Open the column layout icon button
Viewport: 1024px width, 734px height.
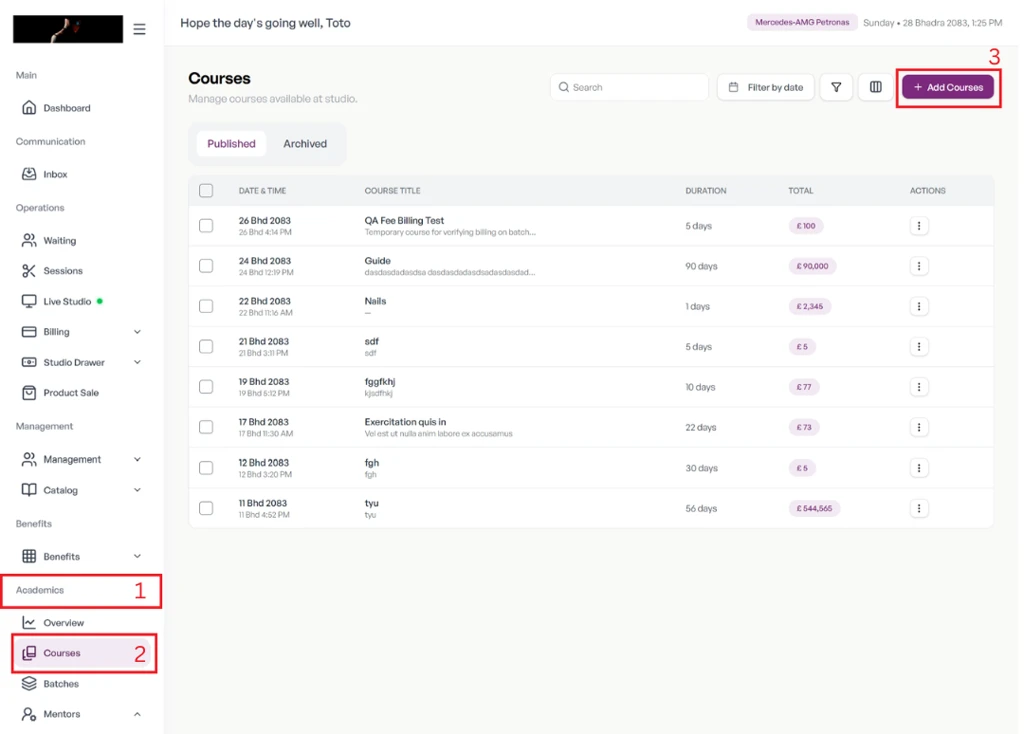point(876,87)
